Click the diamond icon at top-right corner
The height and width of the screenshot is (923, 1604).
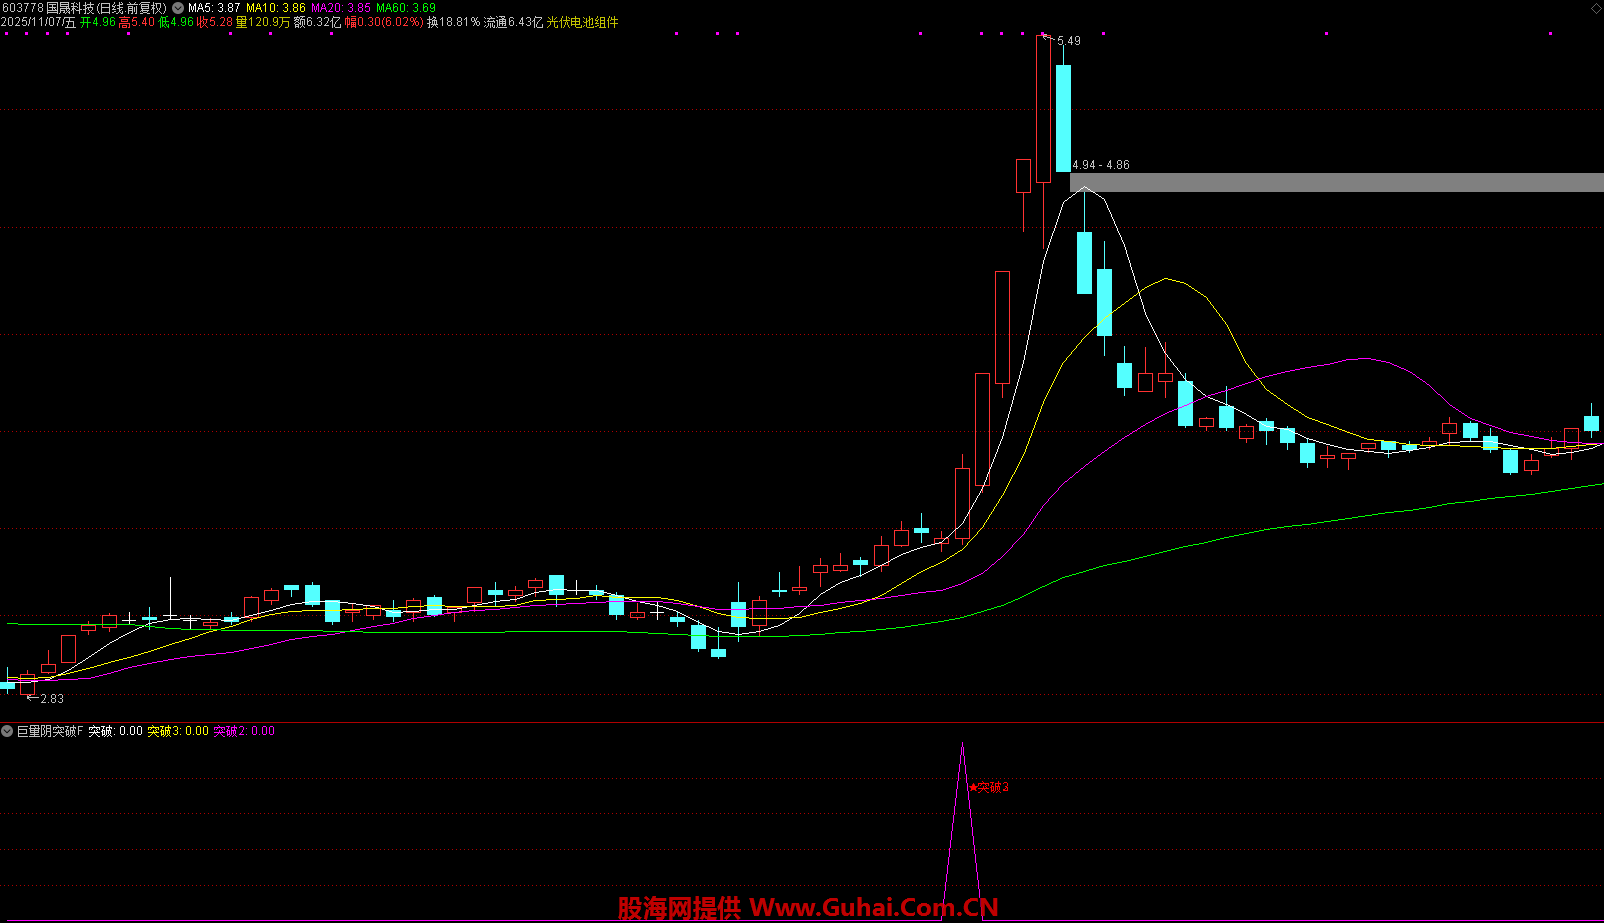(1595, 7)
